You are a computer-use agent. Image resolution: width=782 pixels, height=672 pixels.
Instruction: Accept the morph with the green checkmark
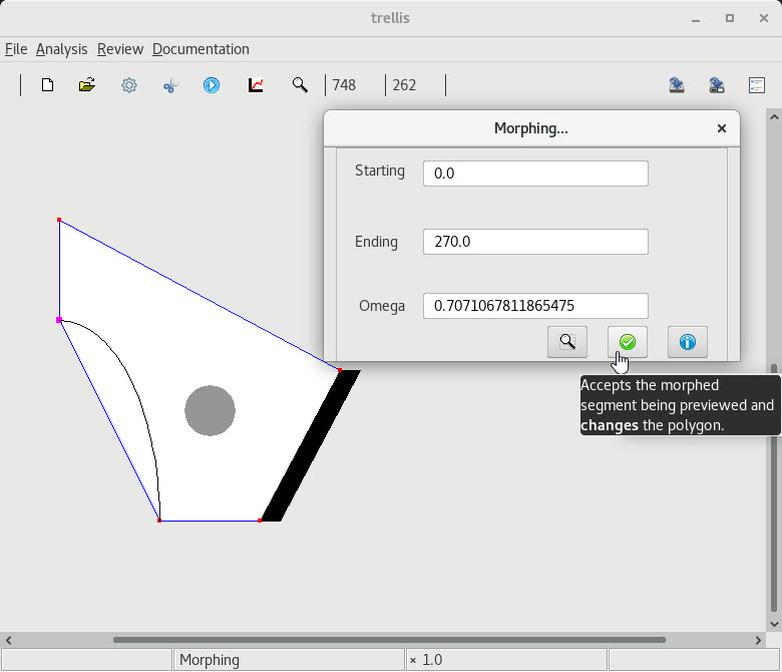click(627, 342)
